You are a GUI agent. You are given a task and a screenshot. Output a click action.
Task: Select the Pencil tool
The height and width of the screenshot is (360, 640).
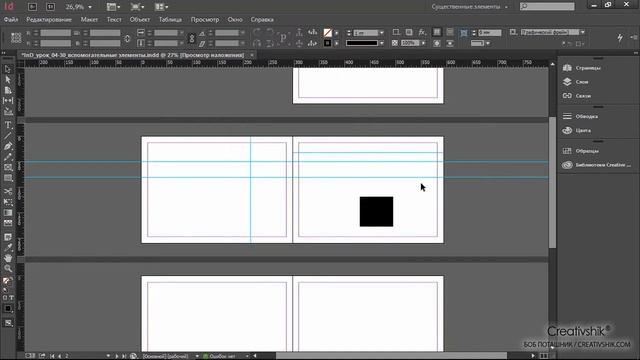(x=8, y=157)
